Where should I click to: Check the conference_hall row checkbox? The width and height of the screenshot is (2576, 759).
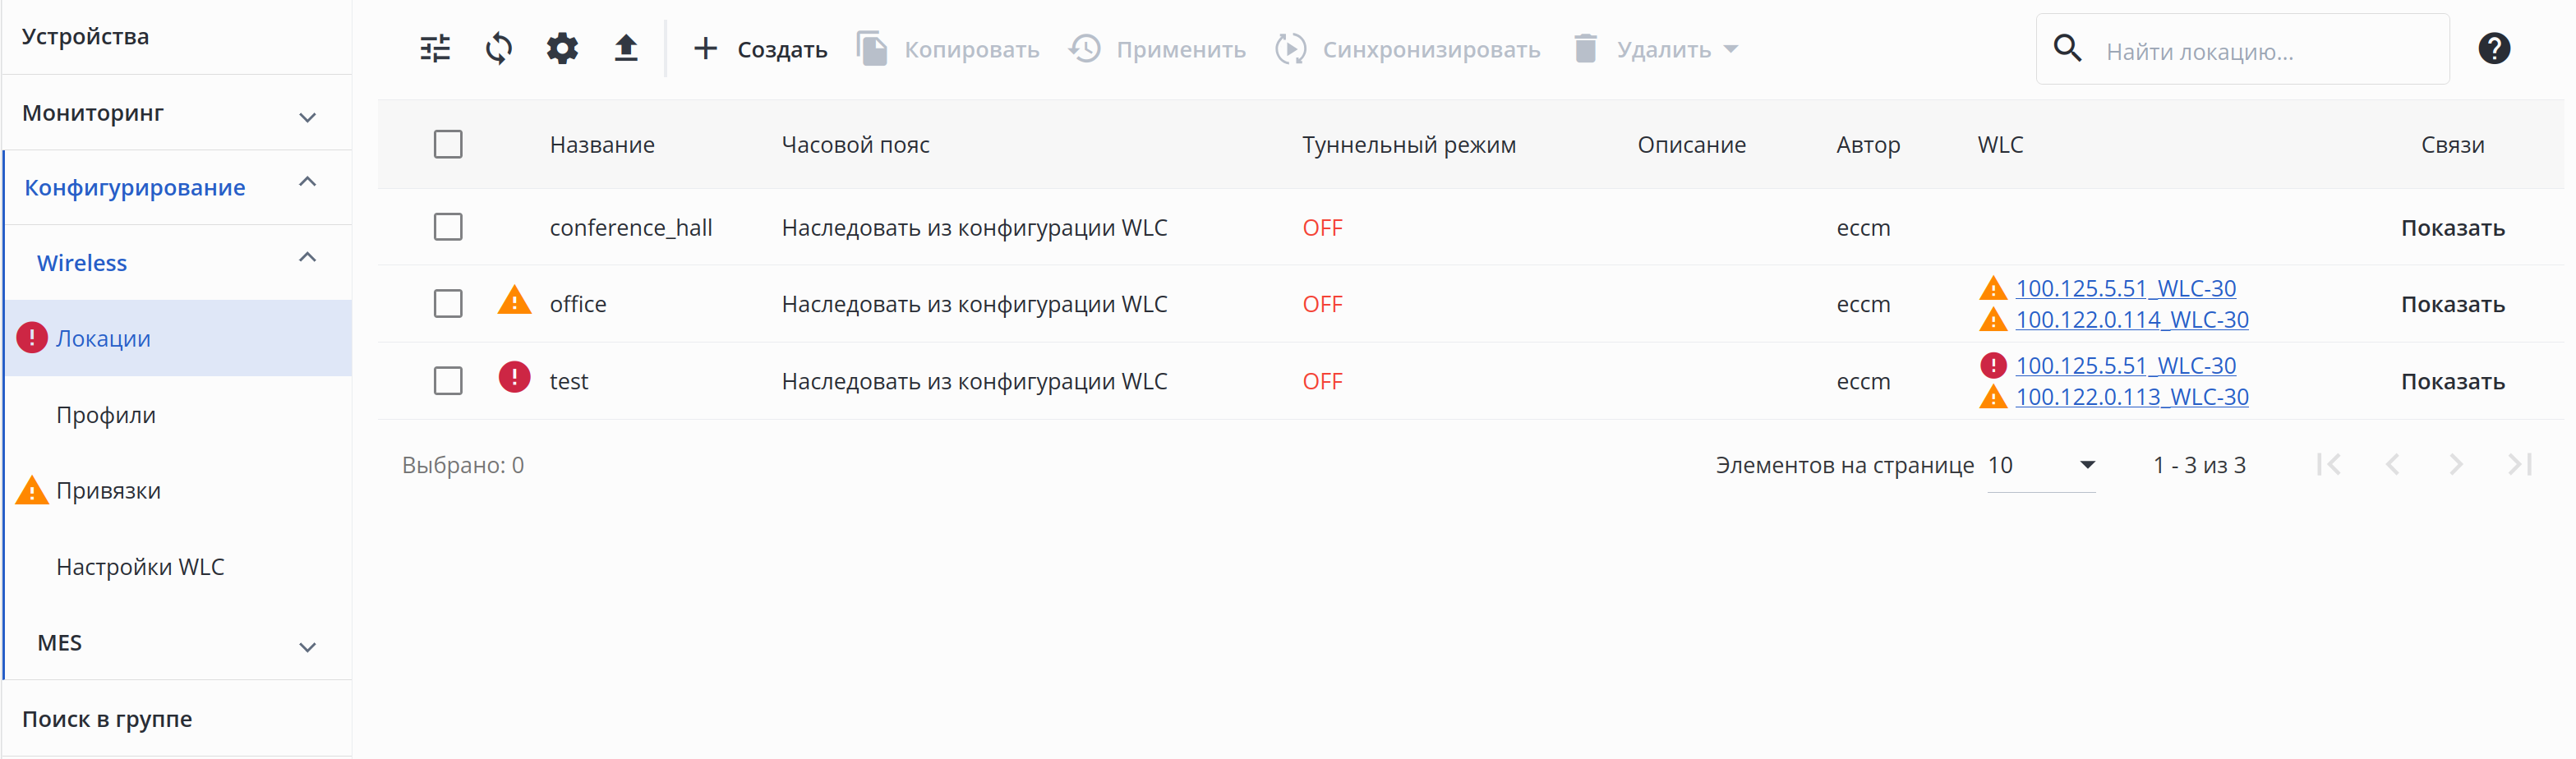click(448, 228)
